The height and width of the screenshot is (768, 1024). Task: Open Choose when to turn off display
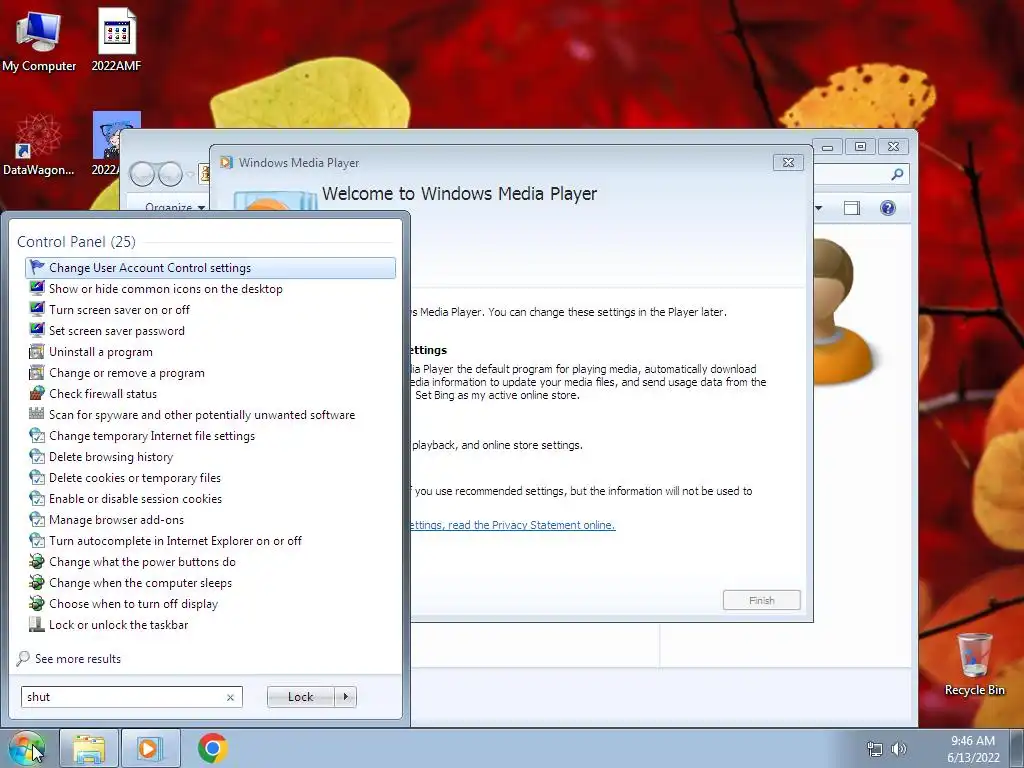[x=210, y=603]
